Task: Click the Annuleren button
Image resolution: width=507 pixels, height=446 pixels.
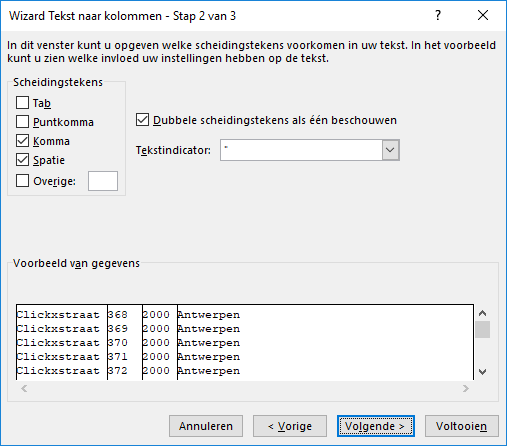Action: (x=206, y=426)
